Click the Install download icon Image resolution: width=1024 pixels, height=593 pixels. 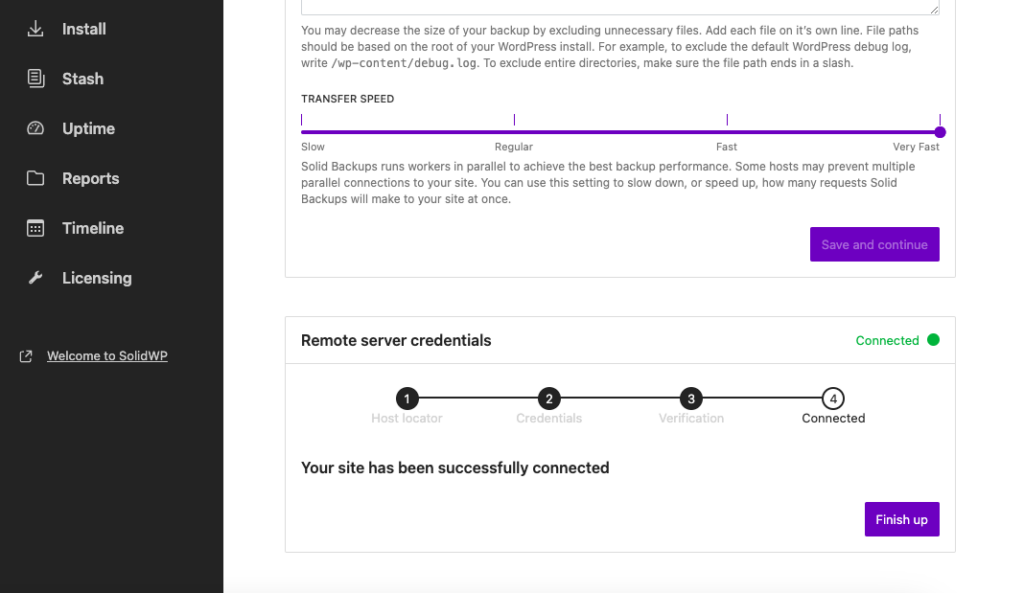coord(36,29)
